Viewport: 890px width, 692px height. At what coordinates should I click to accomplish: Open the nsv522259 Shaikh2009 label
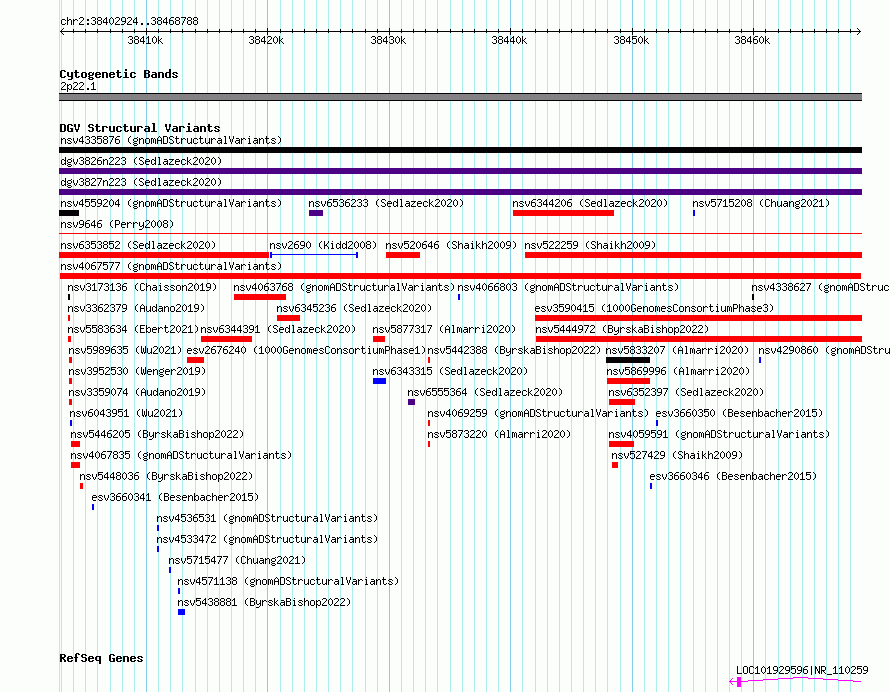coord(590,245)
